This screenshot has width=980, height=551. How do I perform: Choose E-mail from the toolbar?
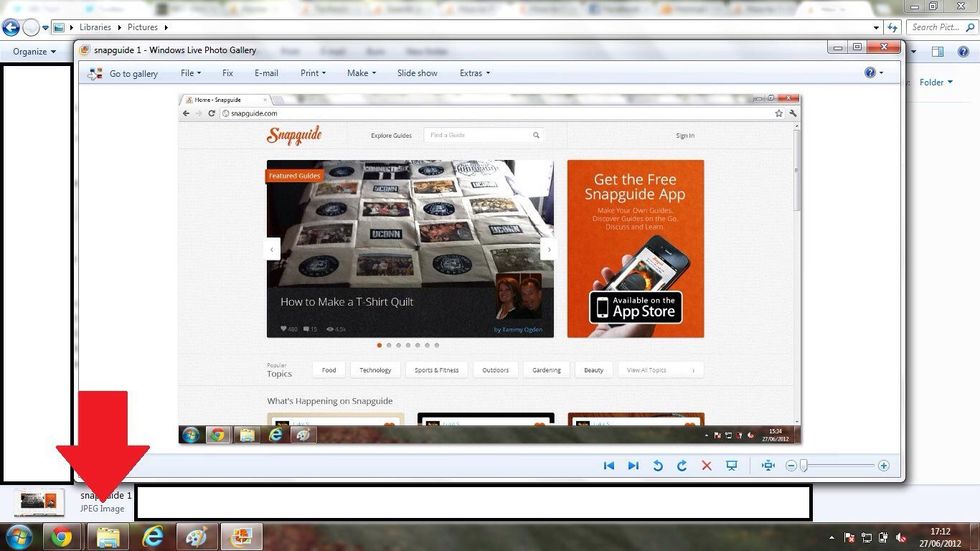point(266,73)
